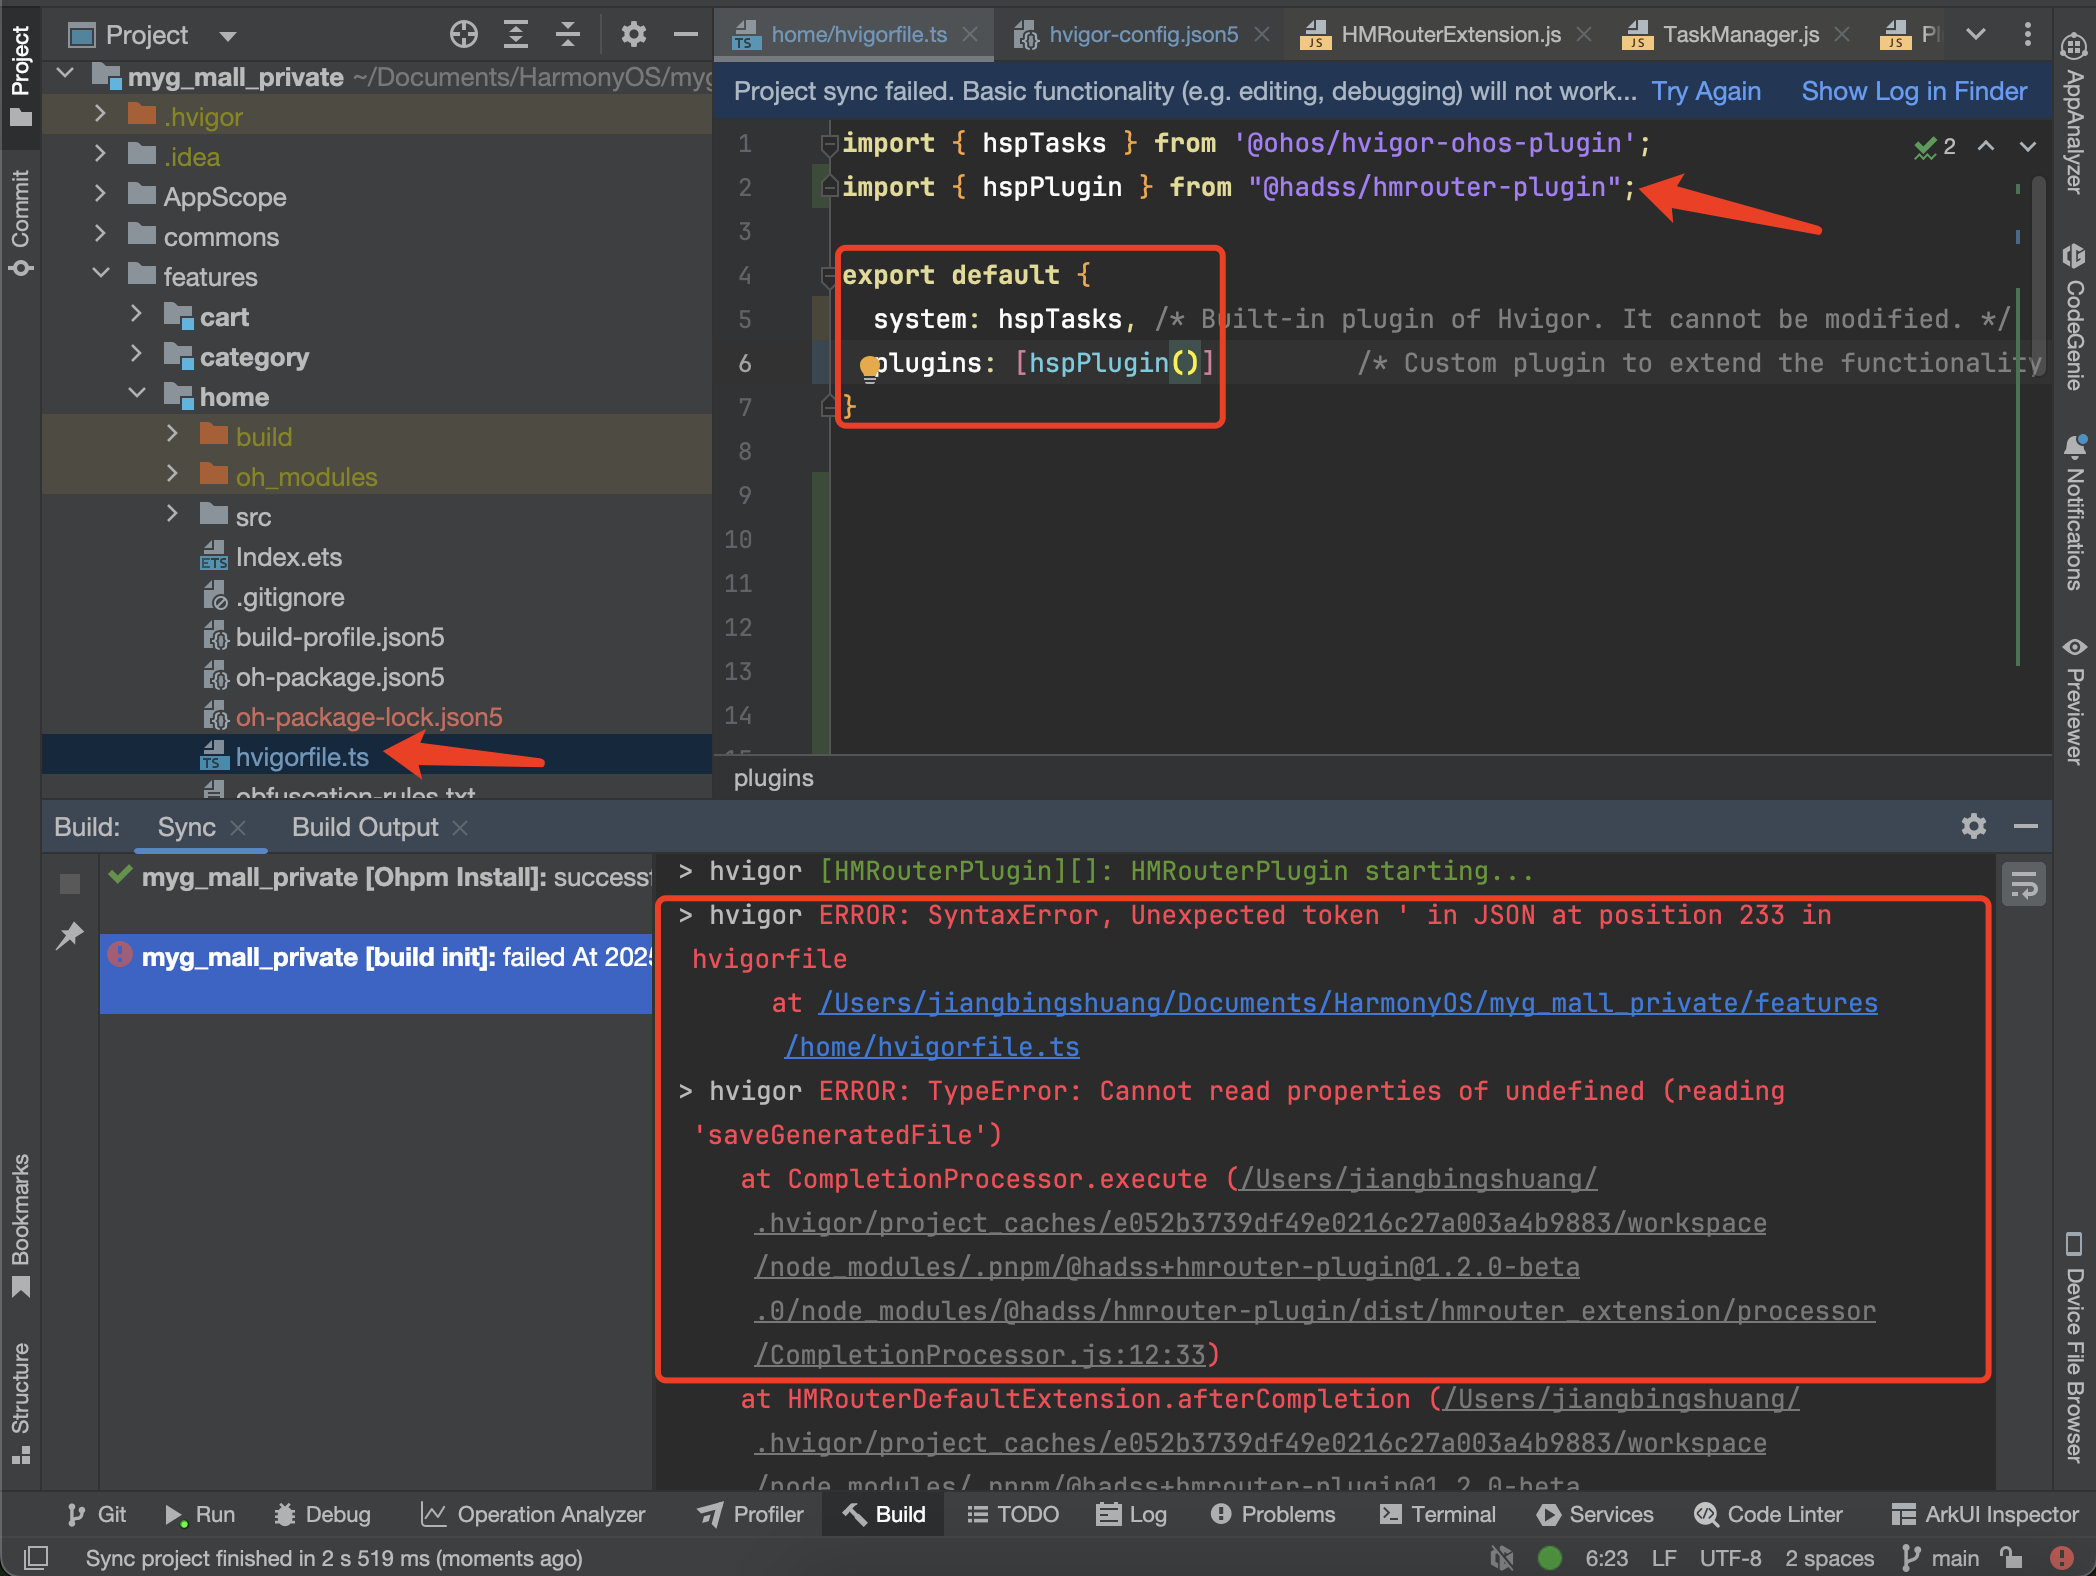
Task: Collapse all items in the Project tree
Action: (x=567, y=34)
